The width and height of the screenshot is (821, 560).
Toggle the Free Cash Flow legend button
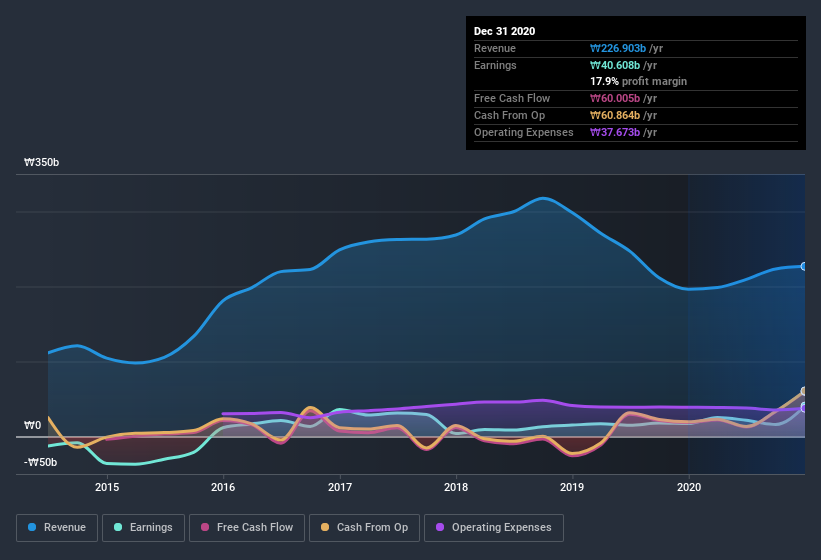[x=247, y=528]
